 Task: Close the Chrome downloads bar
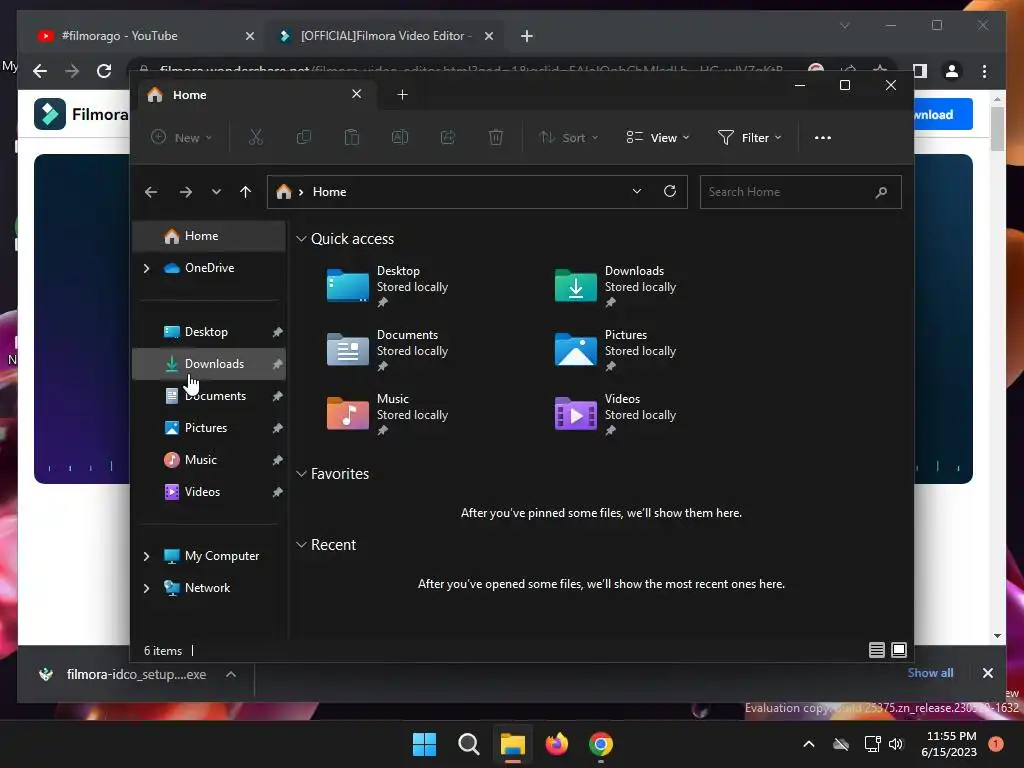coord(987,673)
